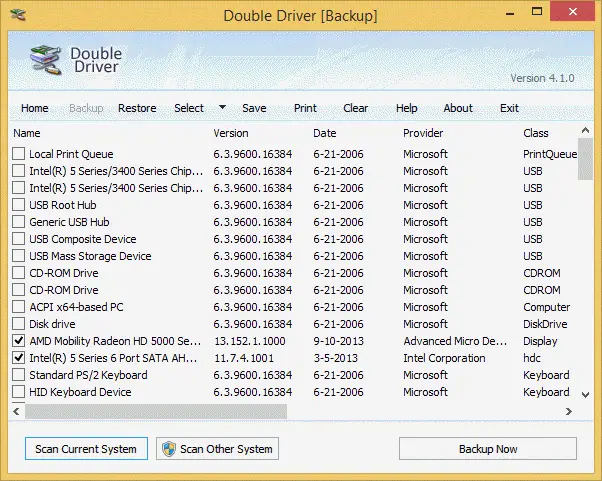This screenshot has width=602, height=481.
Task: Uncheck Intel 5 Series SATA AHCI driver
Action: [18, 358]
